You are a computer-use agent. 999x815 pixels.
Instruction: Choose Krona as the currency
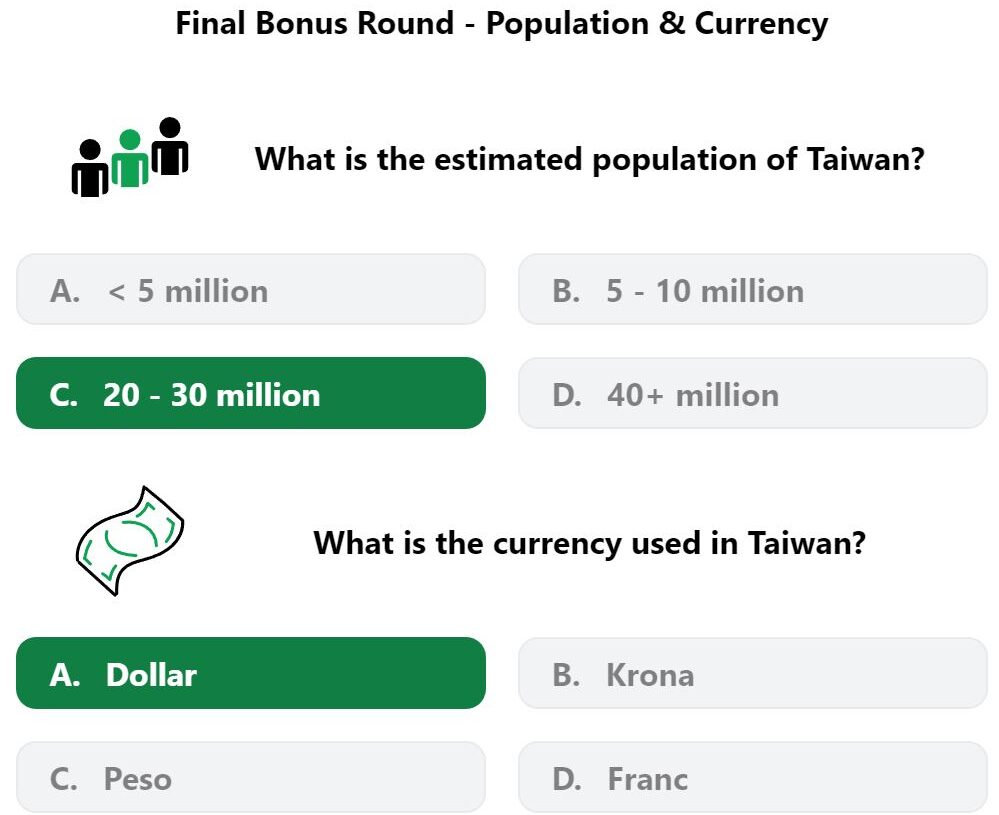click(x=753, y=673)
